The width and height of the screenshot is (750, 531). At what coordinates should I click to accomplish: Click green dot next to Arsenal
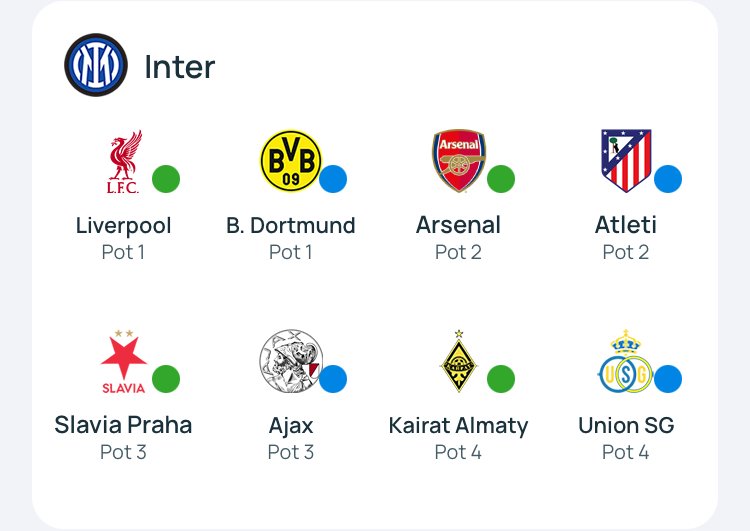click(501, 179)
